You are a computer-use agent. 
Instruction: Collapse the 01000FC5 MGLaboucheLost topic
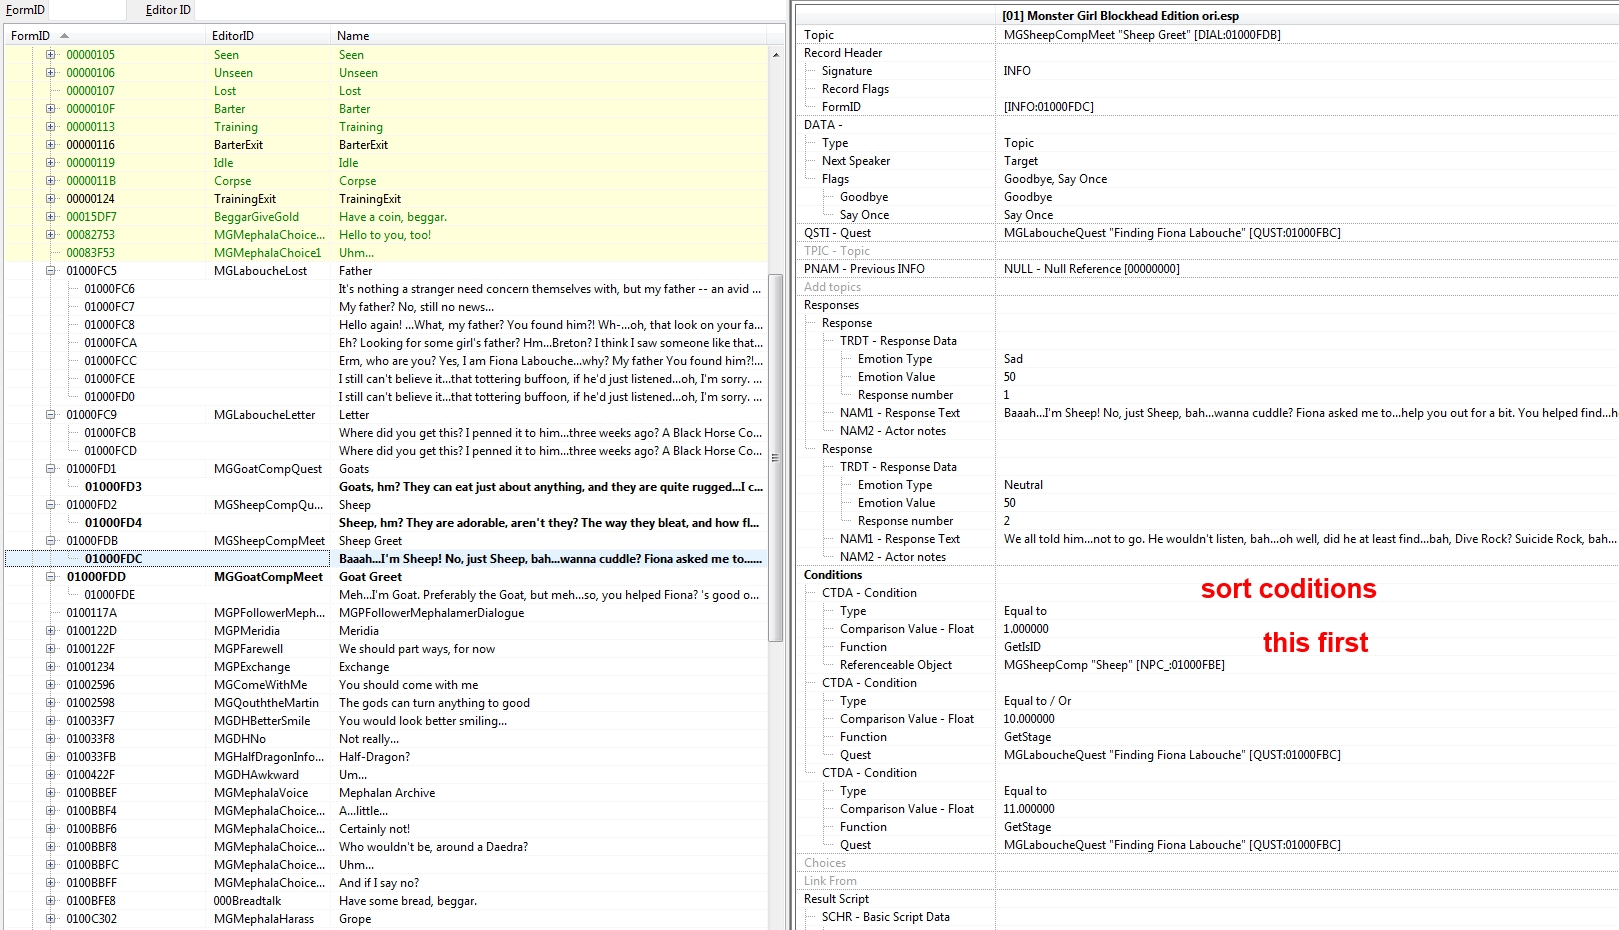coord(50,271)
